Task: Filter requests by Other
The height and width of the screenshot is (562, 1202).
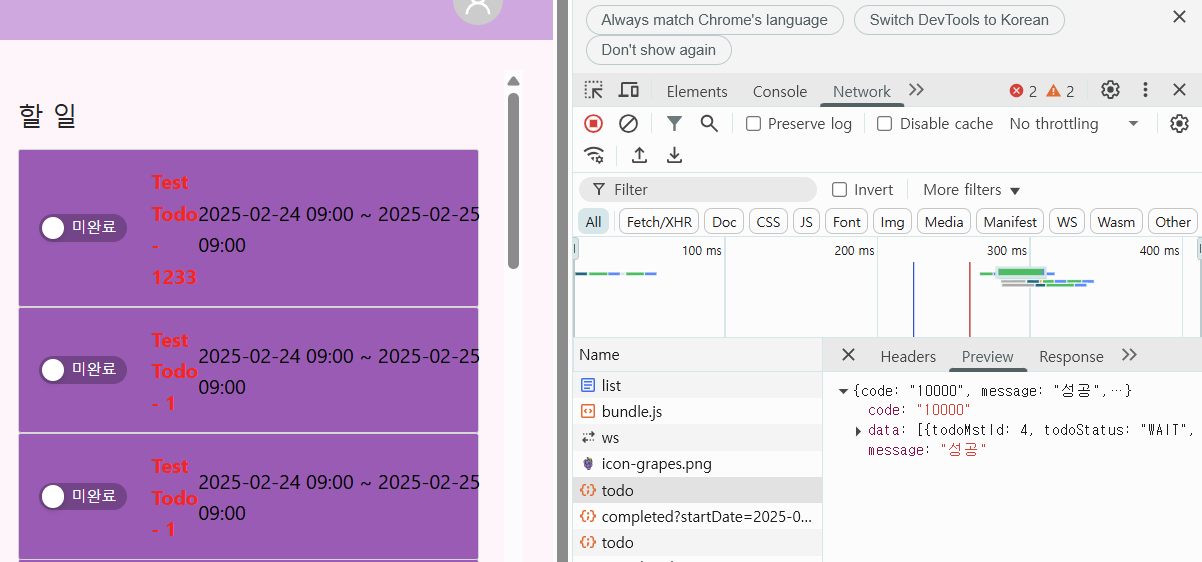Action: click(x=1173, y=222)
